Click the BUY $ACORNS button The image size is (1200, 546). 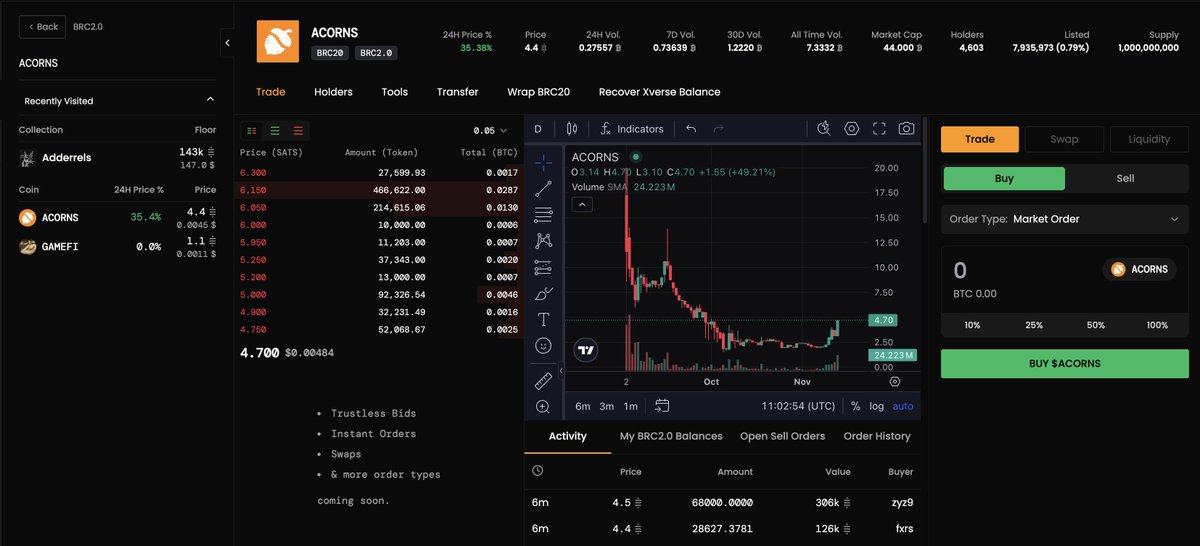(x=1065, y=363)
